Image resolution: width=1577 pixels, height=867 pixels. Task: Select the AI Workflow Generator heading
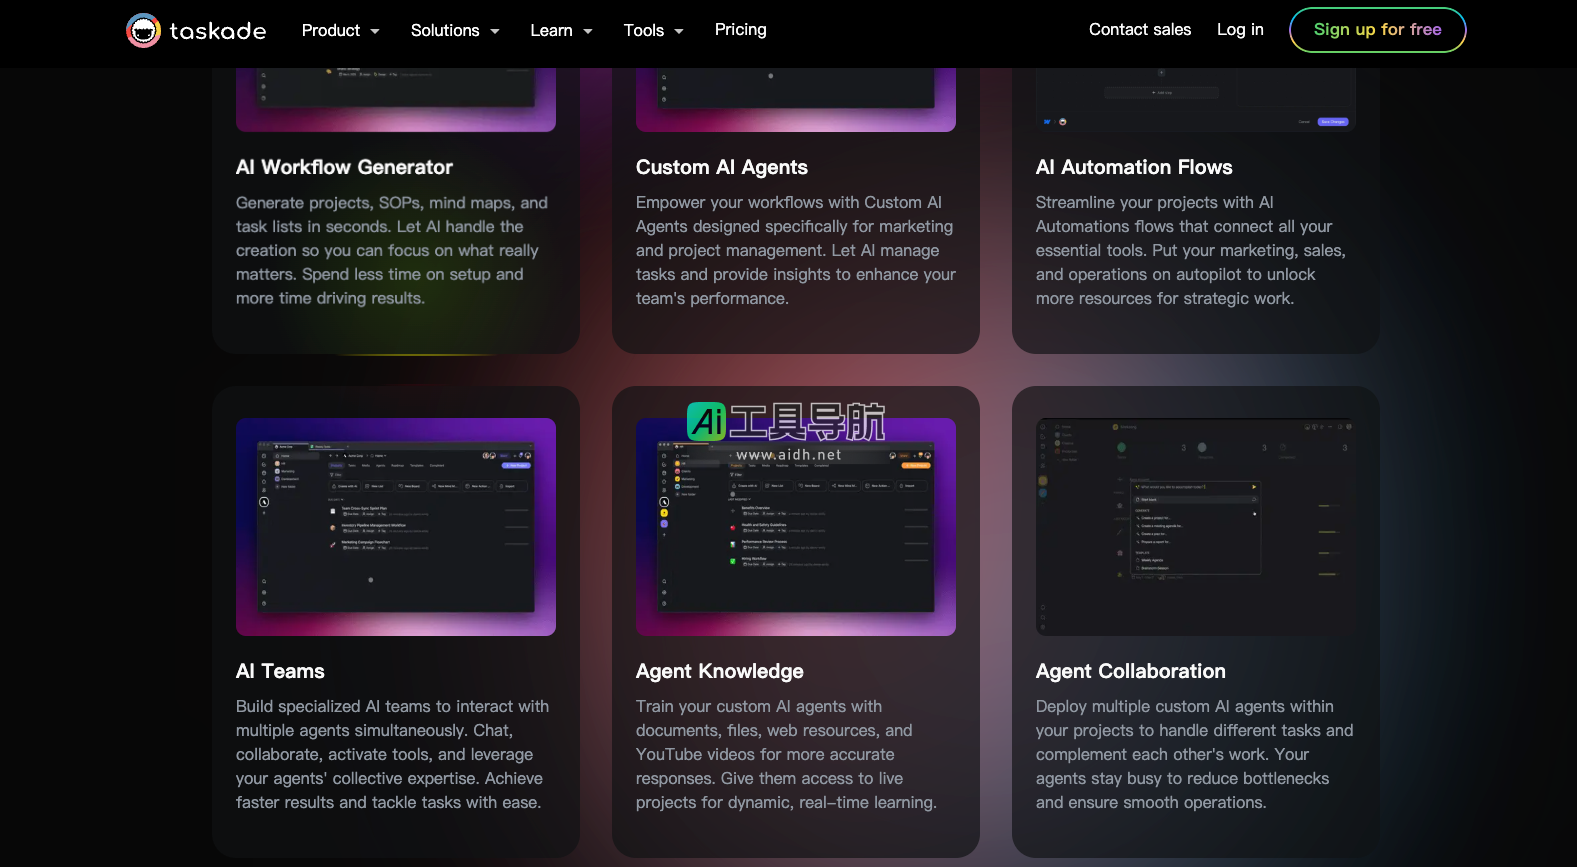click(x=344, y=168)
